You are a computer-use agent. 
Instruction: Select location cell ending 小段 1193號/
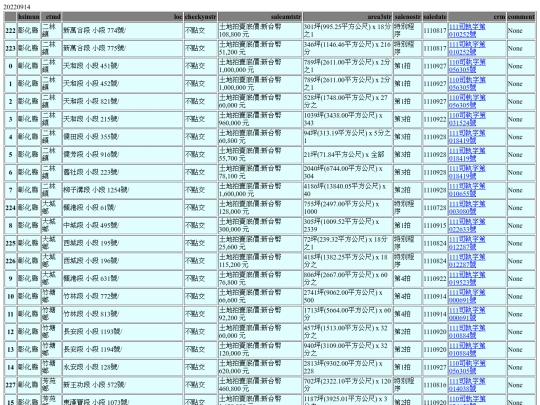[123, 332]
